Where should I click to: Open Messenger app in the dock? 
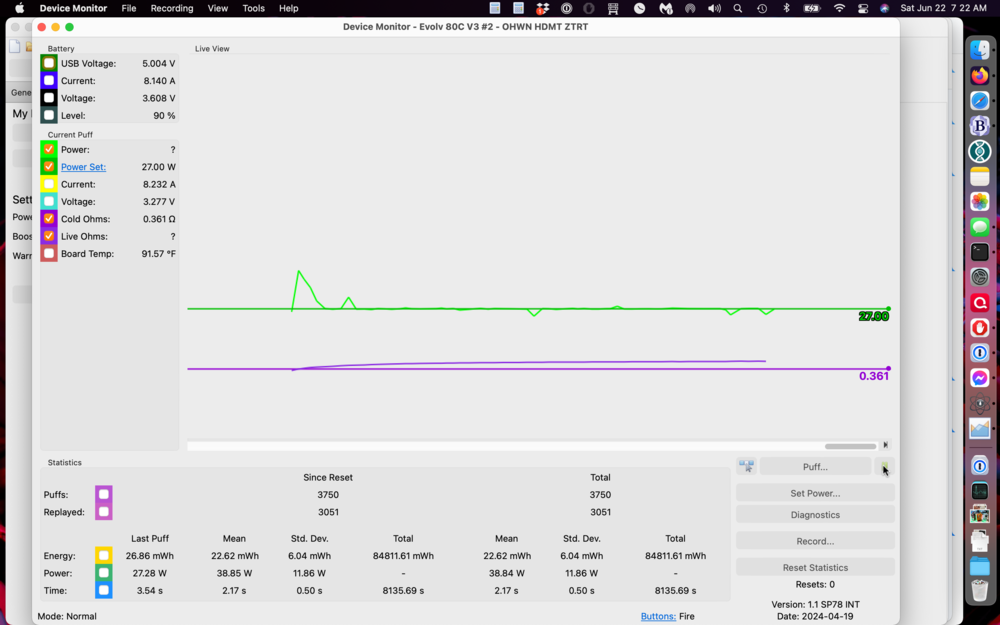click(x=980, y=378)
